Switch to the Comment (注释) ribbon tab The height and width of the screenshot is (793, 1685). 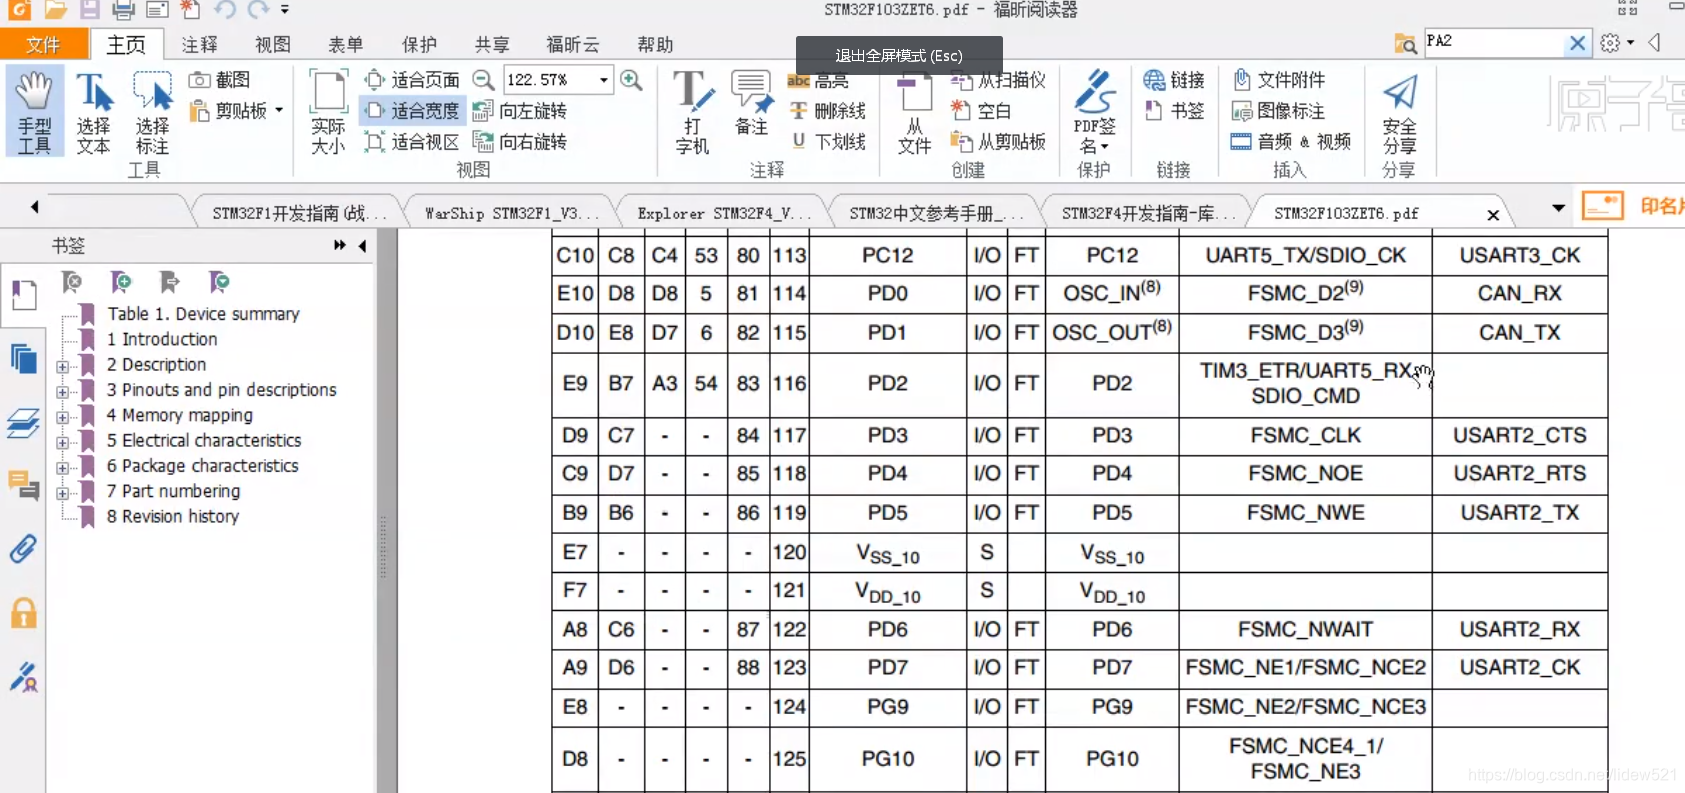[x=199, y=44]
